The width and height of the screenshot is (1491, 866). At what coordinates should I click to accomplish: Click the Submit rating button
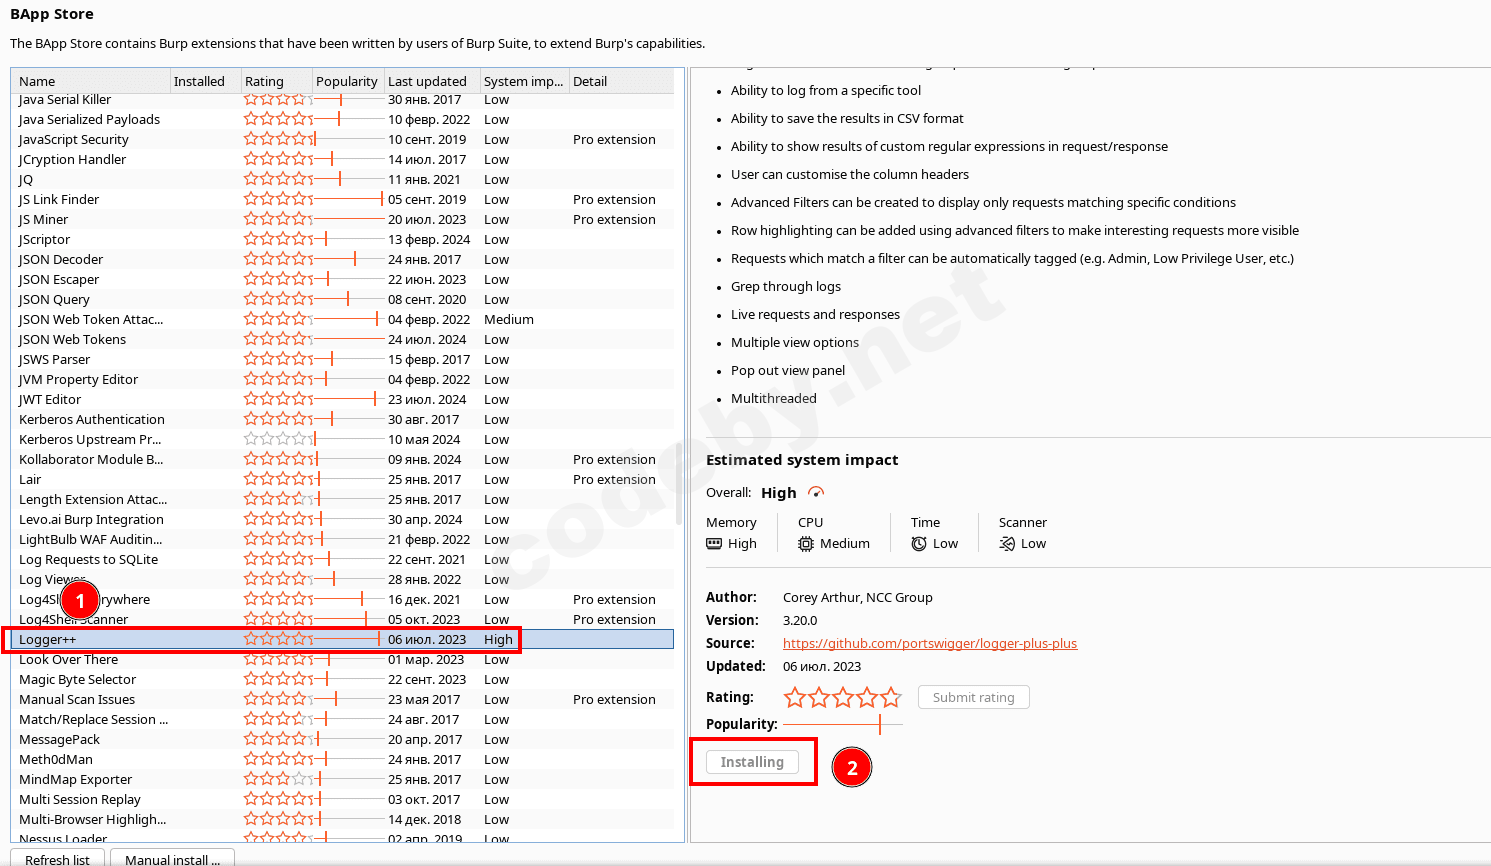click(x=974, y=697)
